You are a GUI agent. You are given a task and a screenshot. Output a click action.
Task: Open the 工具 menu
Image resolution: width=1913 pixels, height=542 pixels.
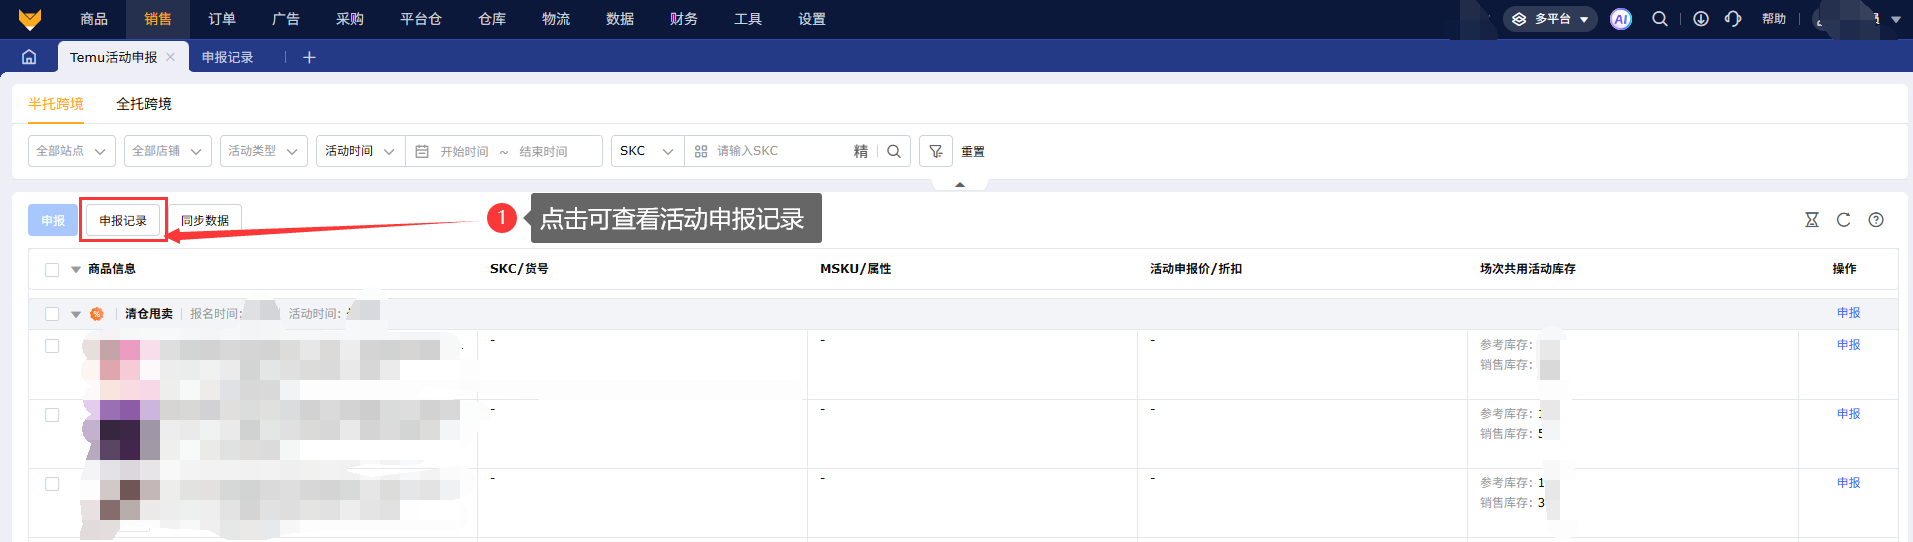[748, 19]
